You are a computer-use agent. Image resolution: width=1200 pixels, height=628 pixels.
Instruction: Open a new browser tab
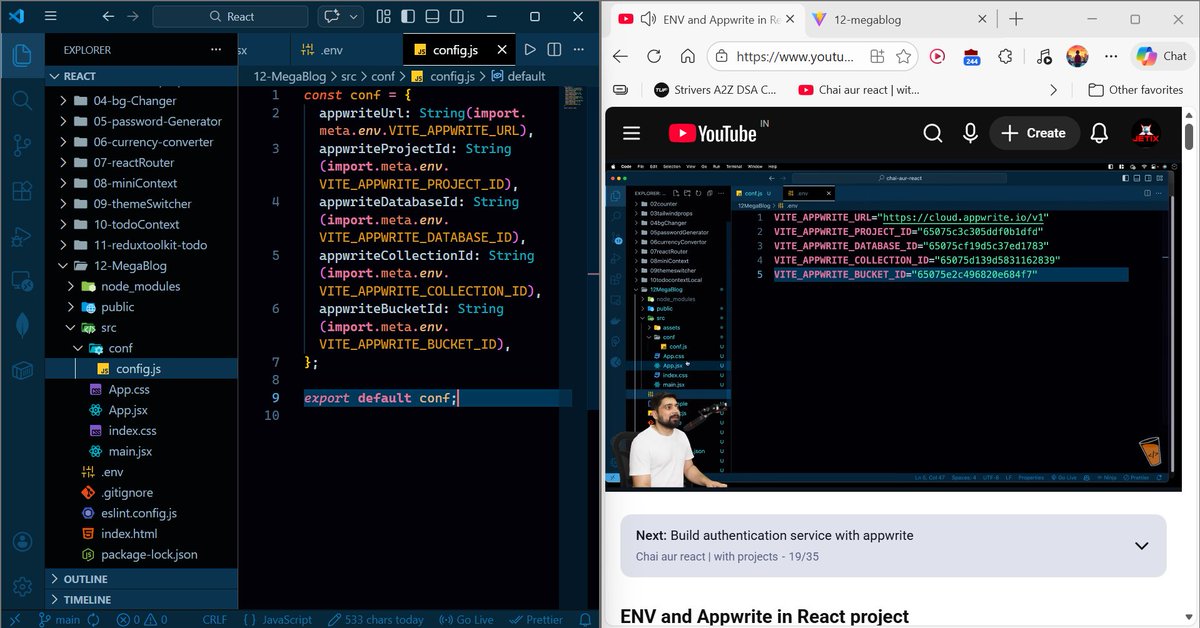coord(1016,19)
